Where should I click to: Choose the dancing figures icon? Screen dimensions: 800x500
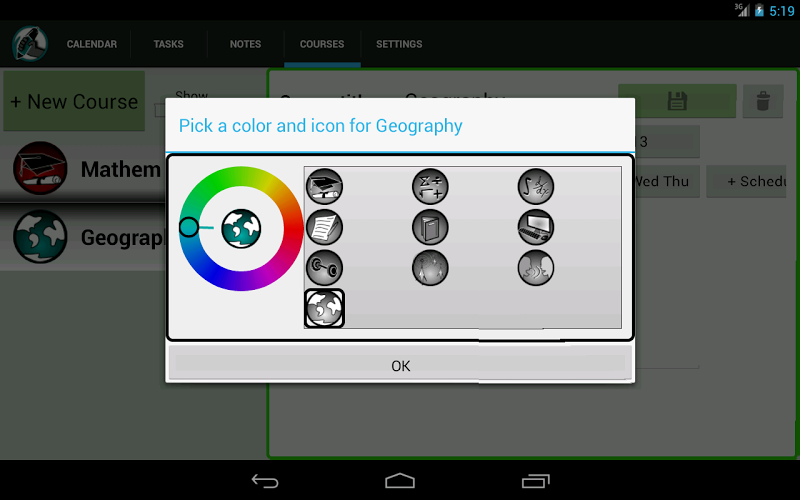[x=430, y=268]
